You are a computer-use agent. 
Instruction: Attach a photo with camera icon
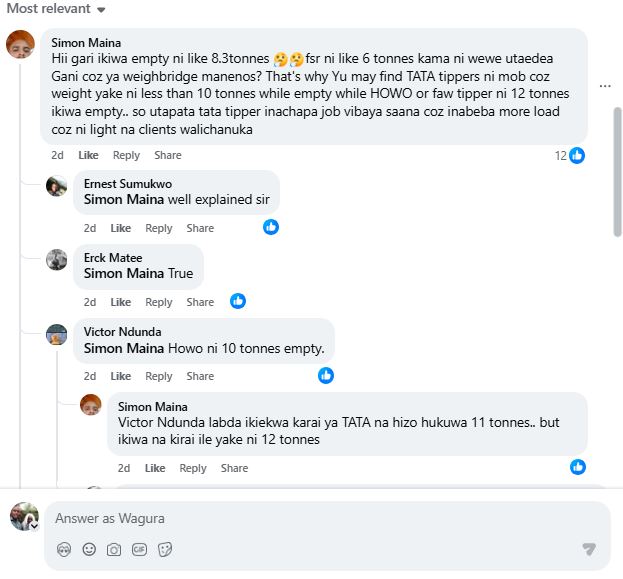coord(114,549)
